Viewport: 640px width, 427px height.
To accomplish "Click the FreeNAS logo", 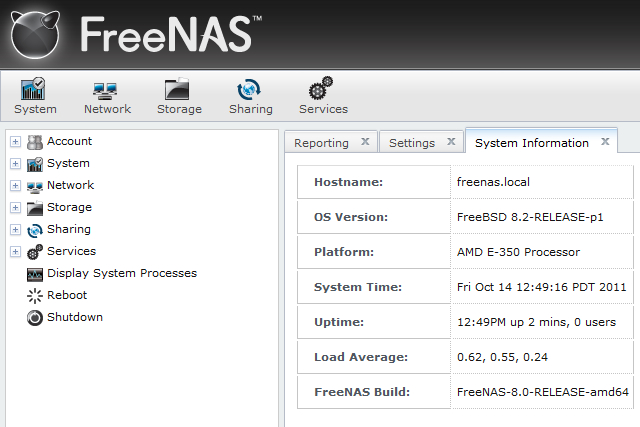I will click(130, 34).
